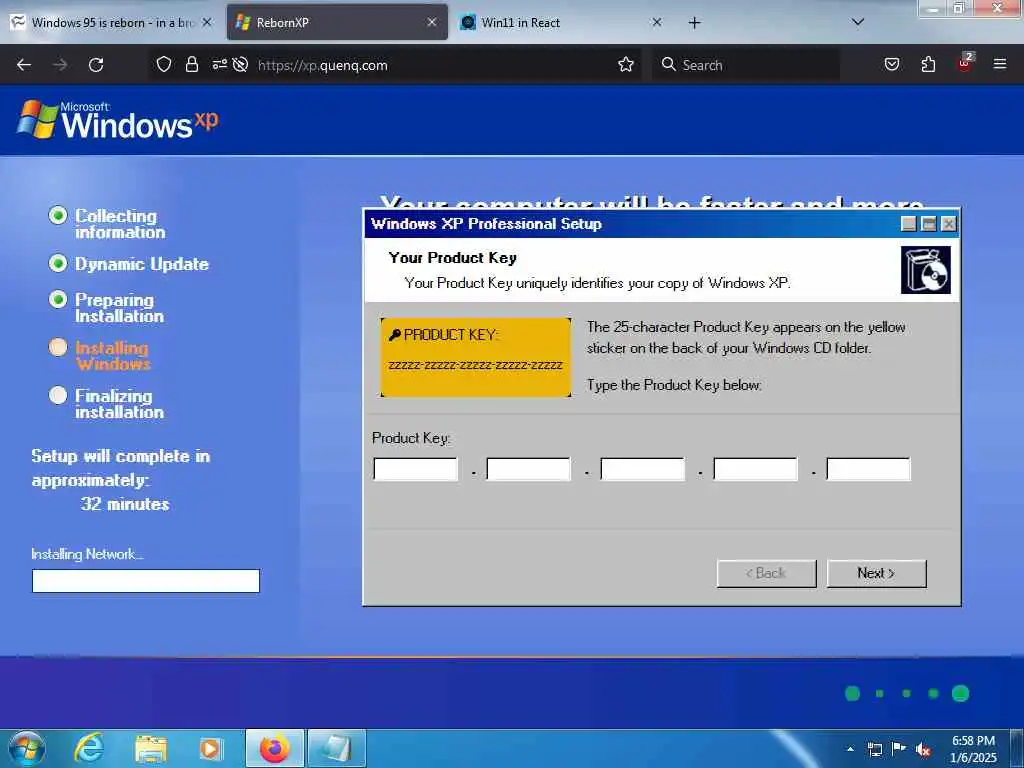This screenshot has height=768, width=1024.
Task: Close the Windows 95 is reborn tab
Action: [207, 22]
